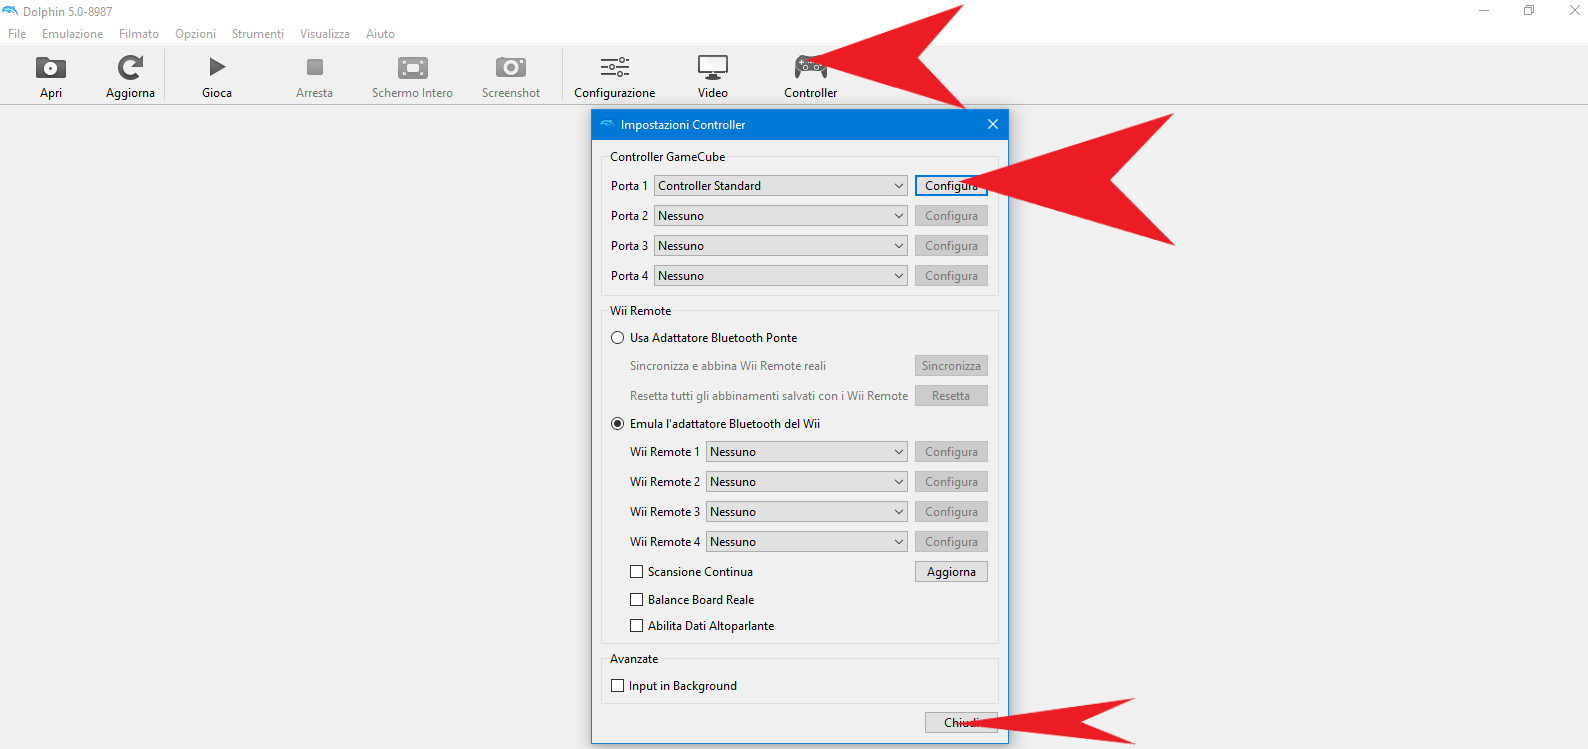The height and width of the screenshot is (749, 1588).
Task: Open the Strumenti menu
Action: click(258, 34)
